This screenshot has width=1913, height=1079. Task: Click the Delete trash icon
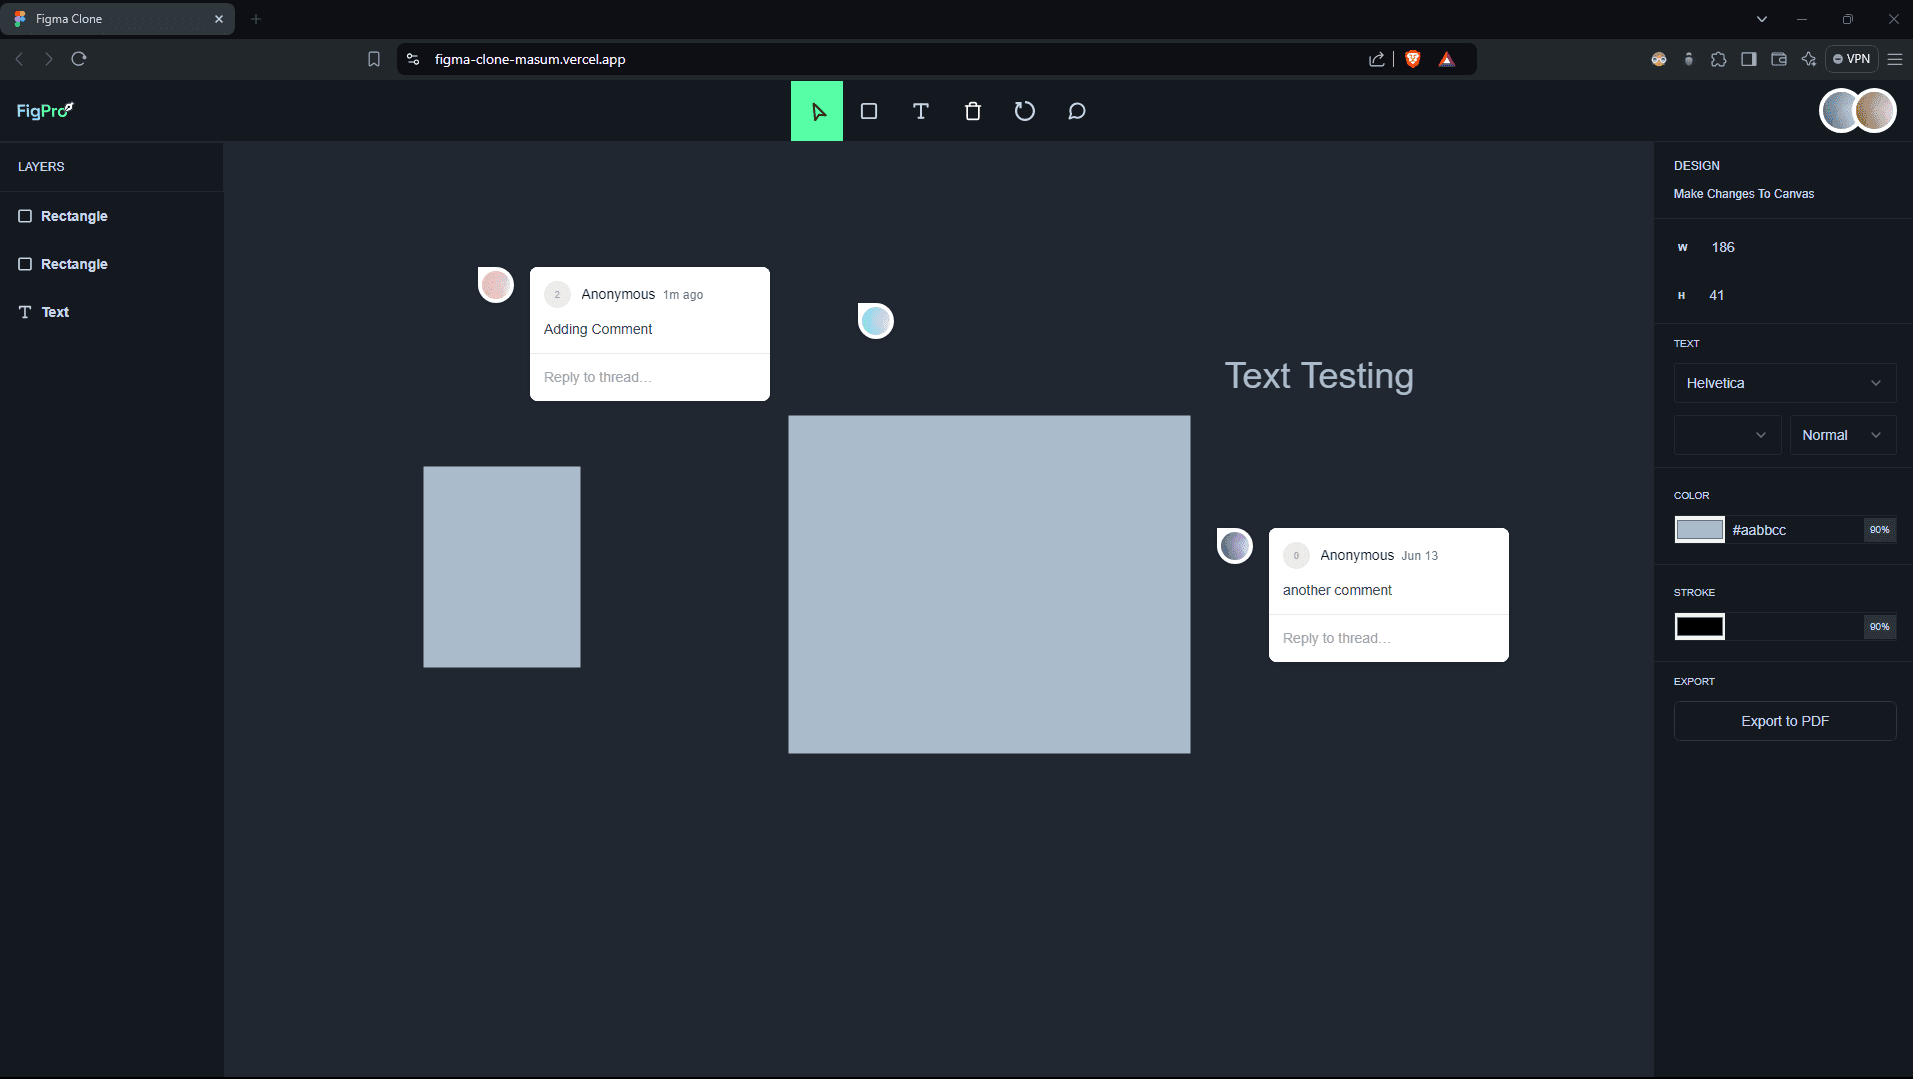tap(973, 111)
